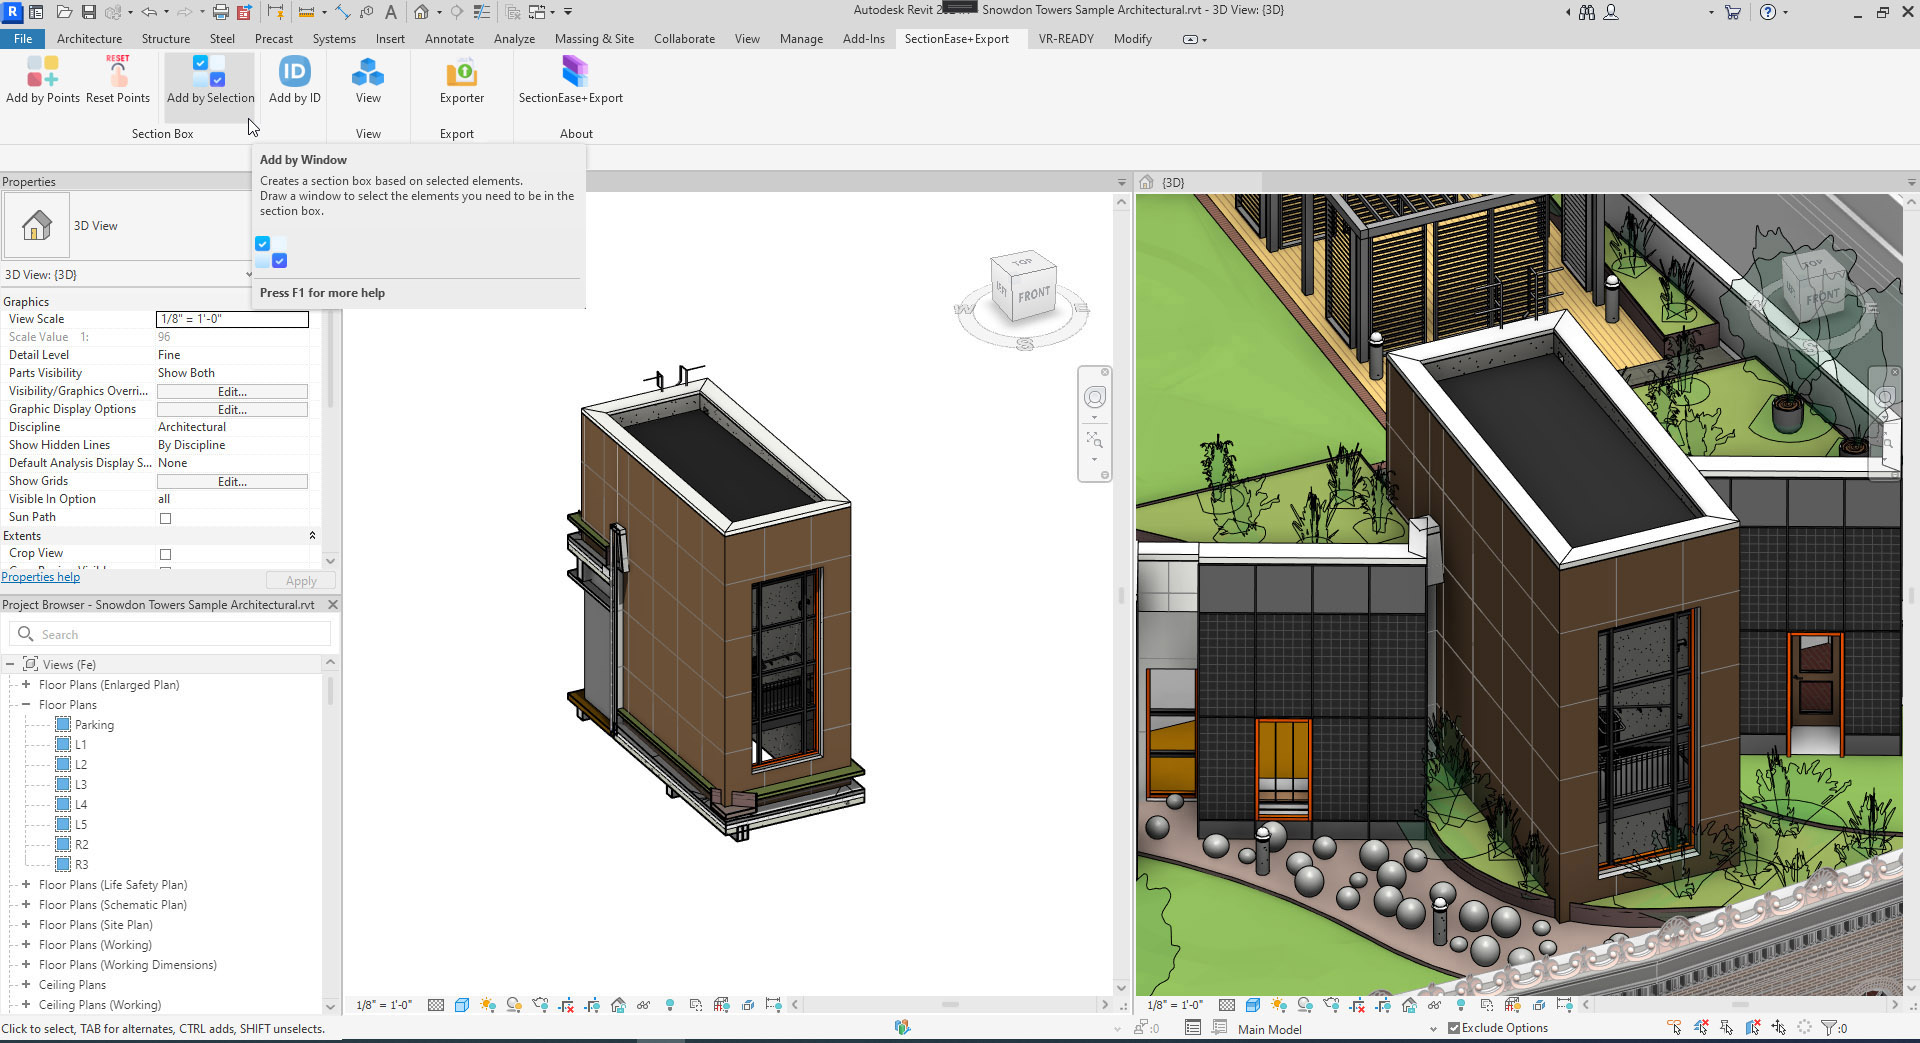Uncheck Exclude Options in status bar
This screenshot has height=1043, width=1920.
(1454, 1028)
